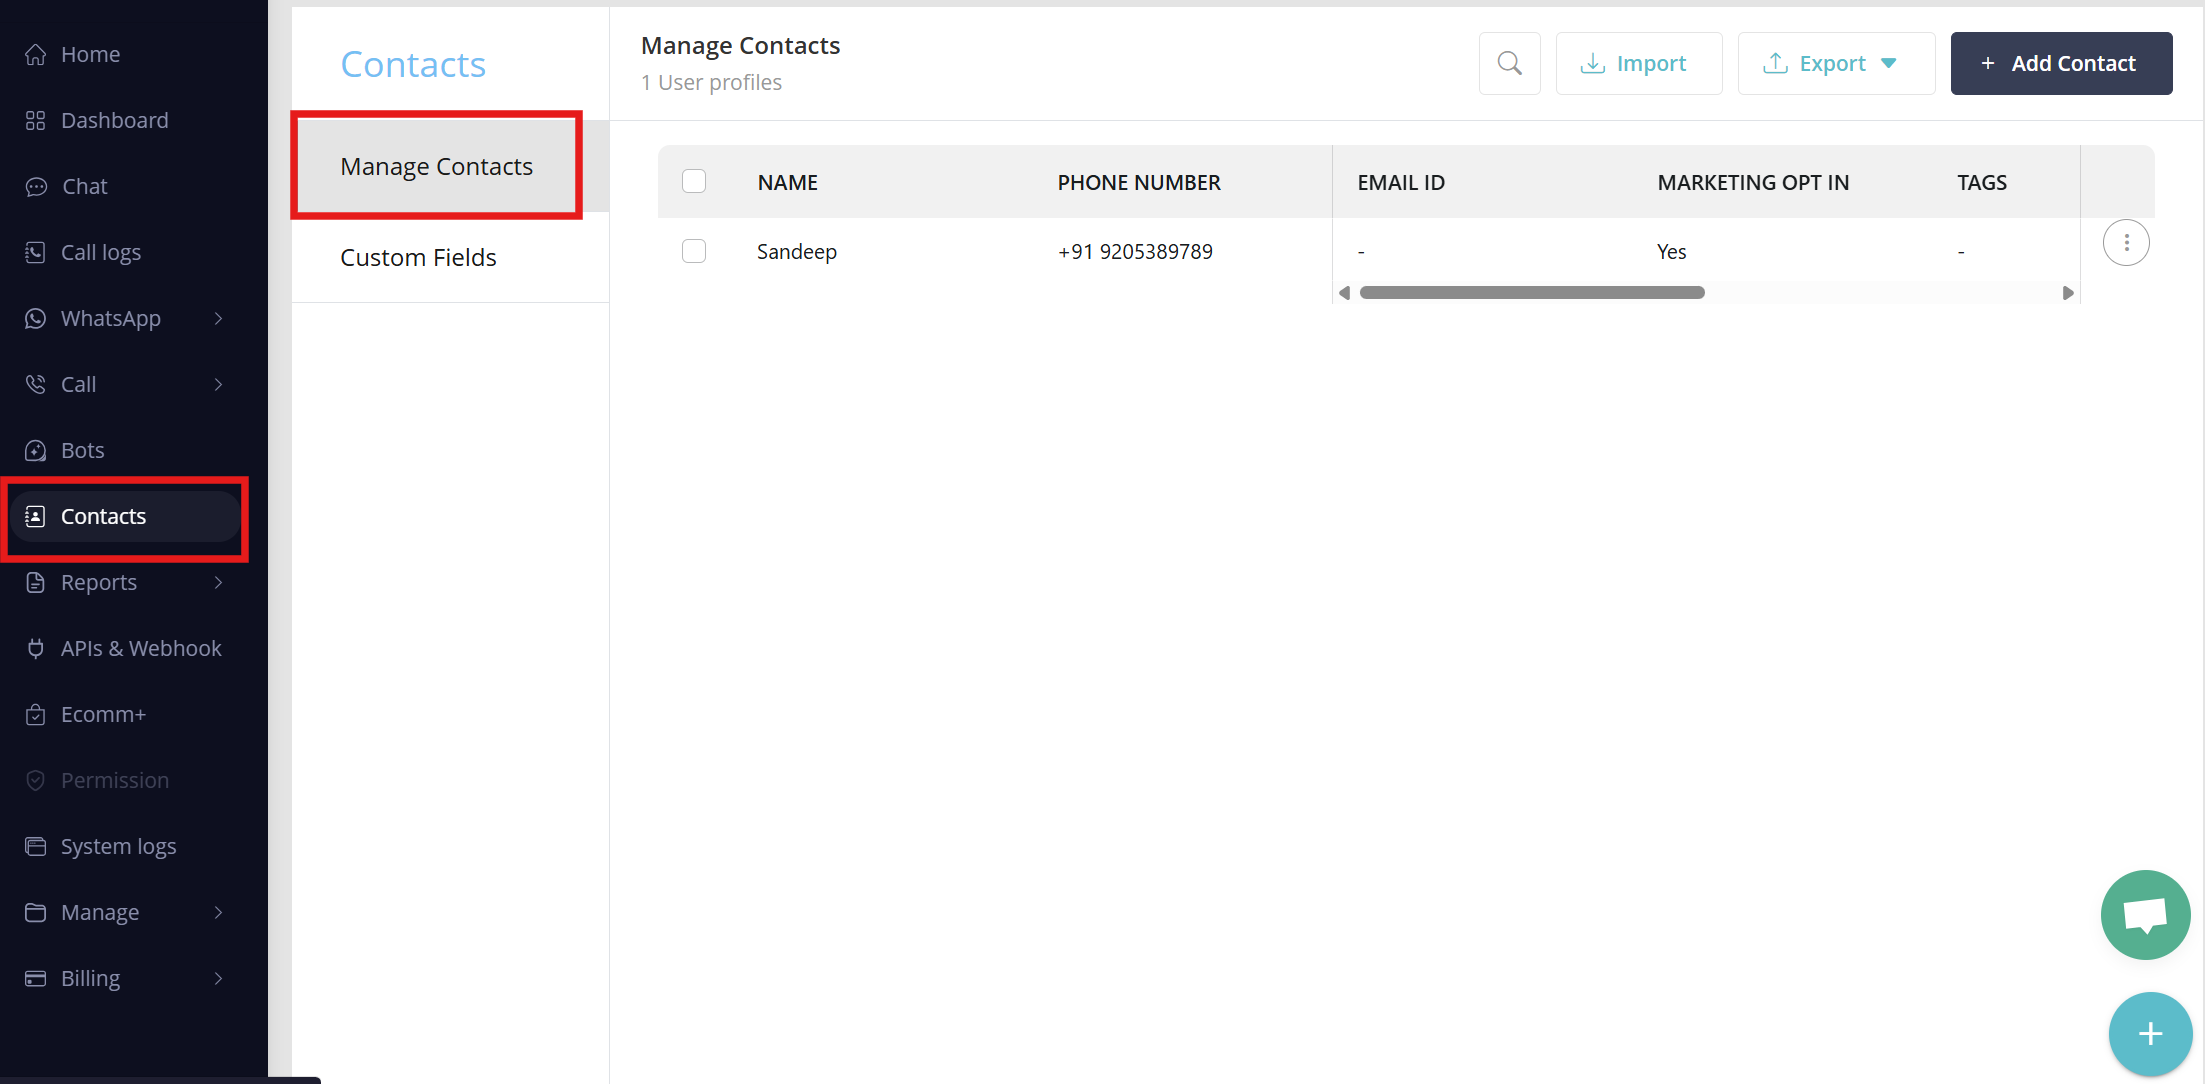Open the Dashboard sidebar item
The image size is (2205, 1084).
[x=114, y=120]
